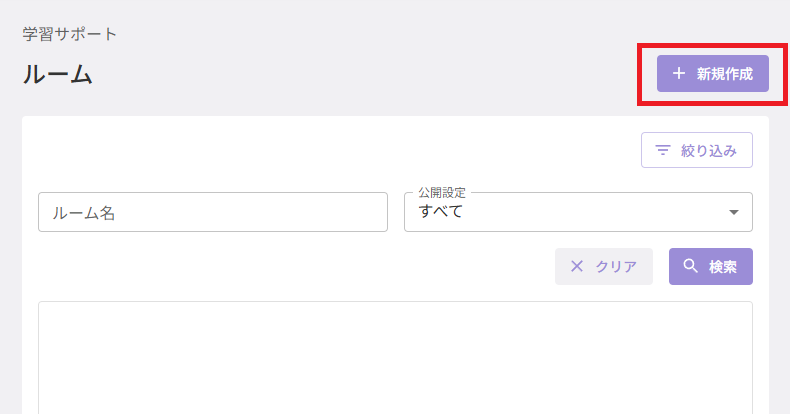Click the filter lines icon beside 絞り込み
The width and height of the screenshot is (790, 414).
pyautogui.click(x=663, y=150)
